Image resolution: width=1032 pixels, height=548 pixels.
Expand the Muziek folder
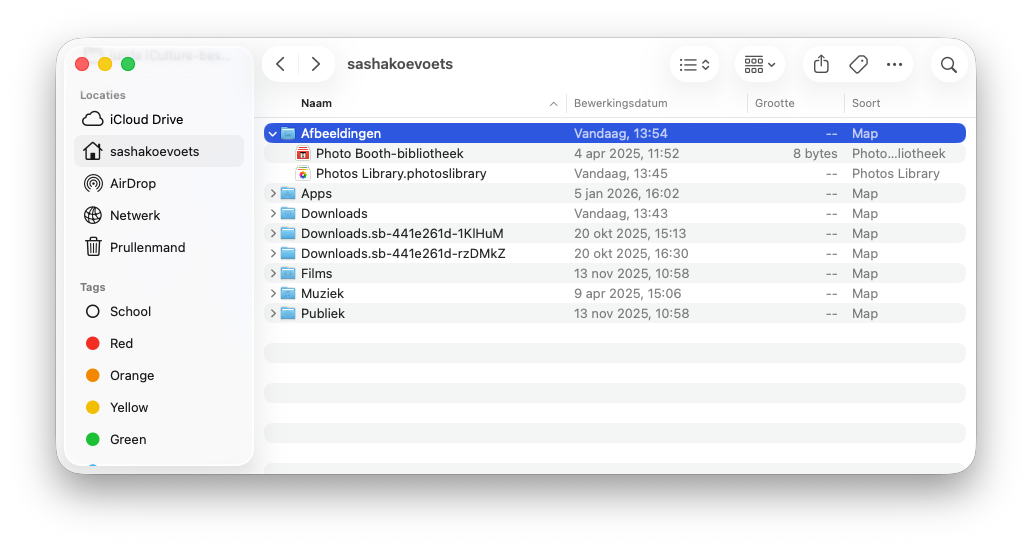pyautogui.click(x=273, y=293)
